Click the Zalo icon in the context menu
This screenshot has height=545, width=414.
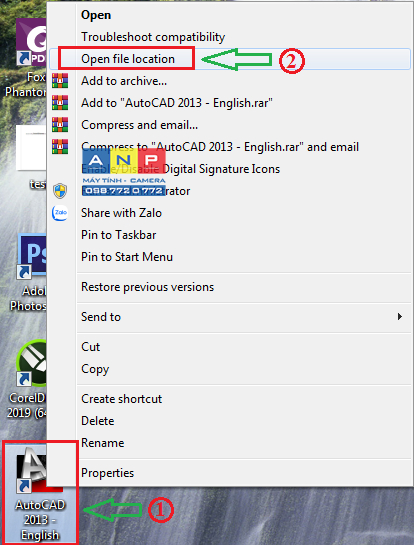point(60,213)
